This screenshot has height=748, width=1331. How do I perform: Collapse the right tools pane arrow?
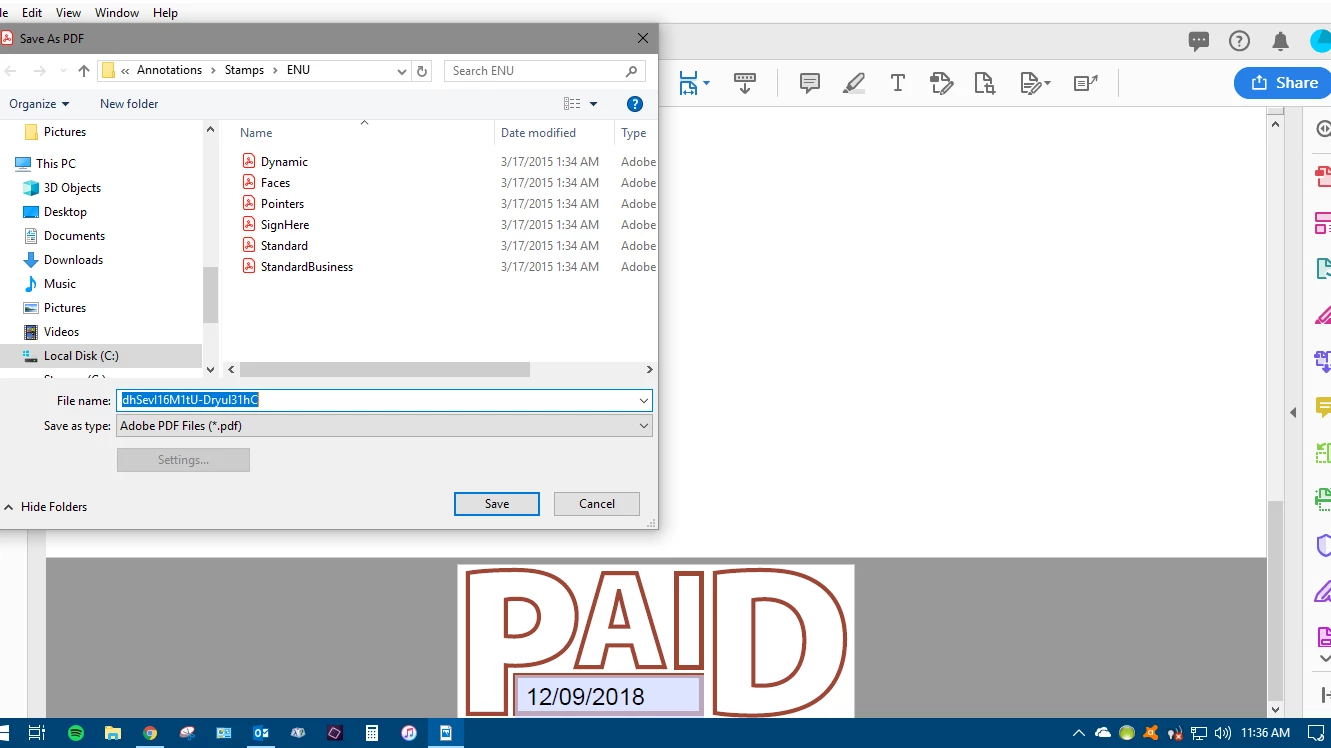point(1293,412)
